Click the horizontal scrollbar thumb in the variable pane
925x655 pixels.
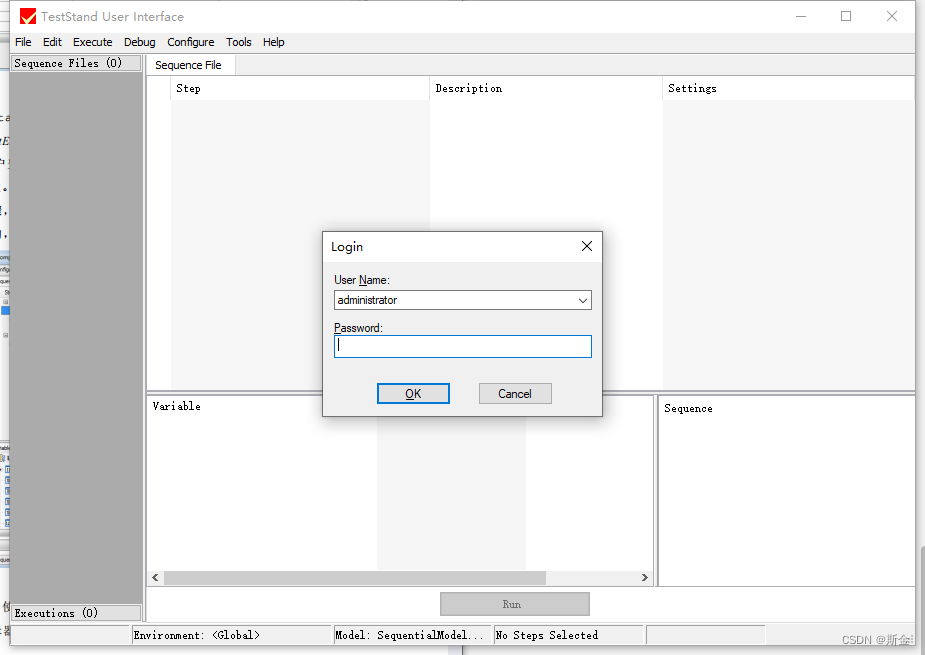tap(355, 578)
